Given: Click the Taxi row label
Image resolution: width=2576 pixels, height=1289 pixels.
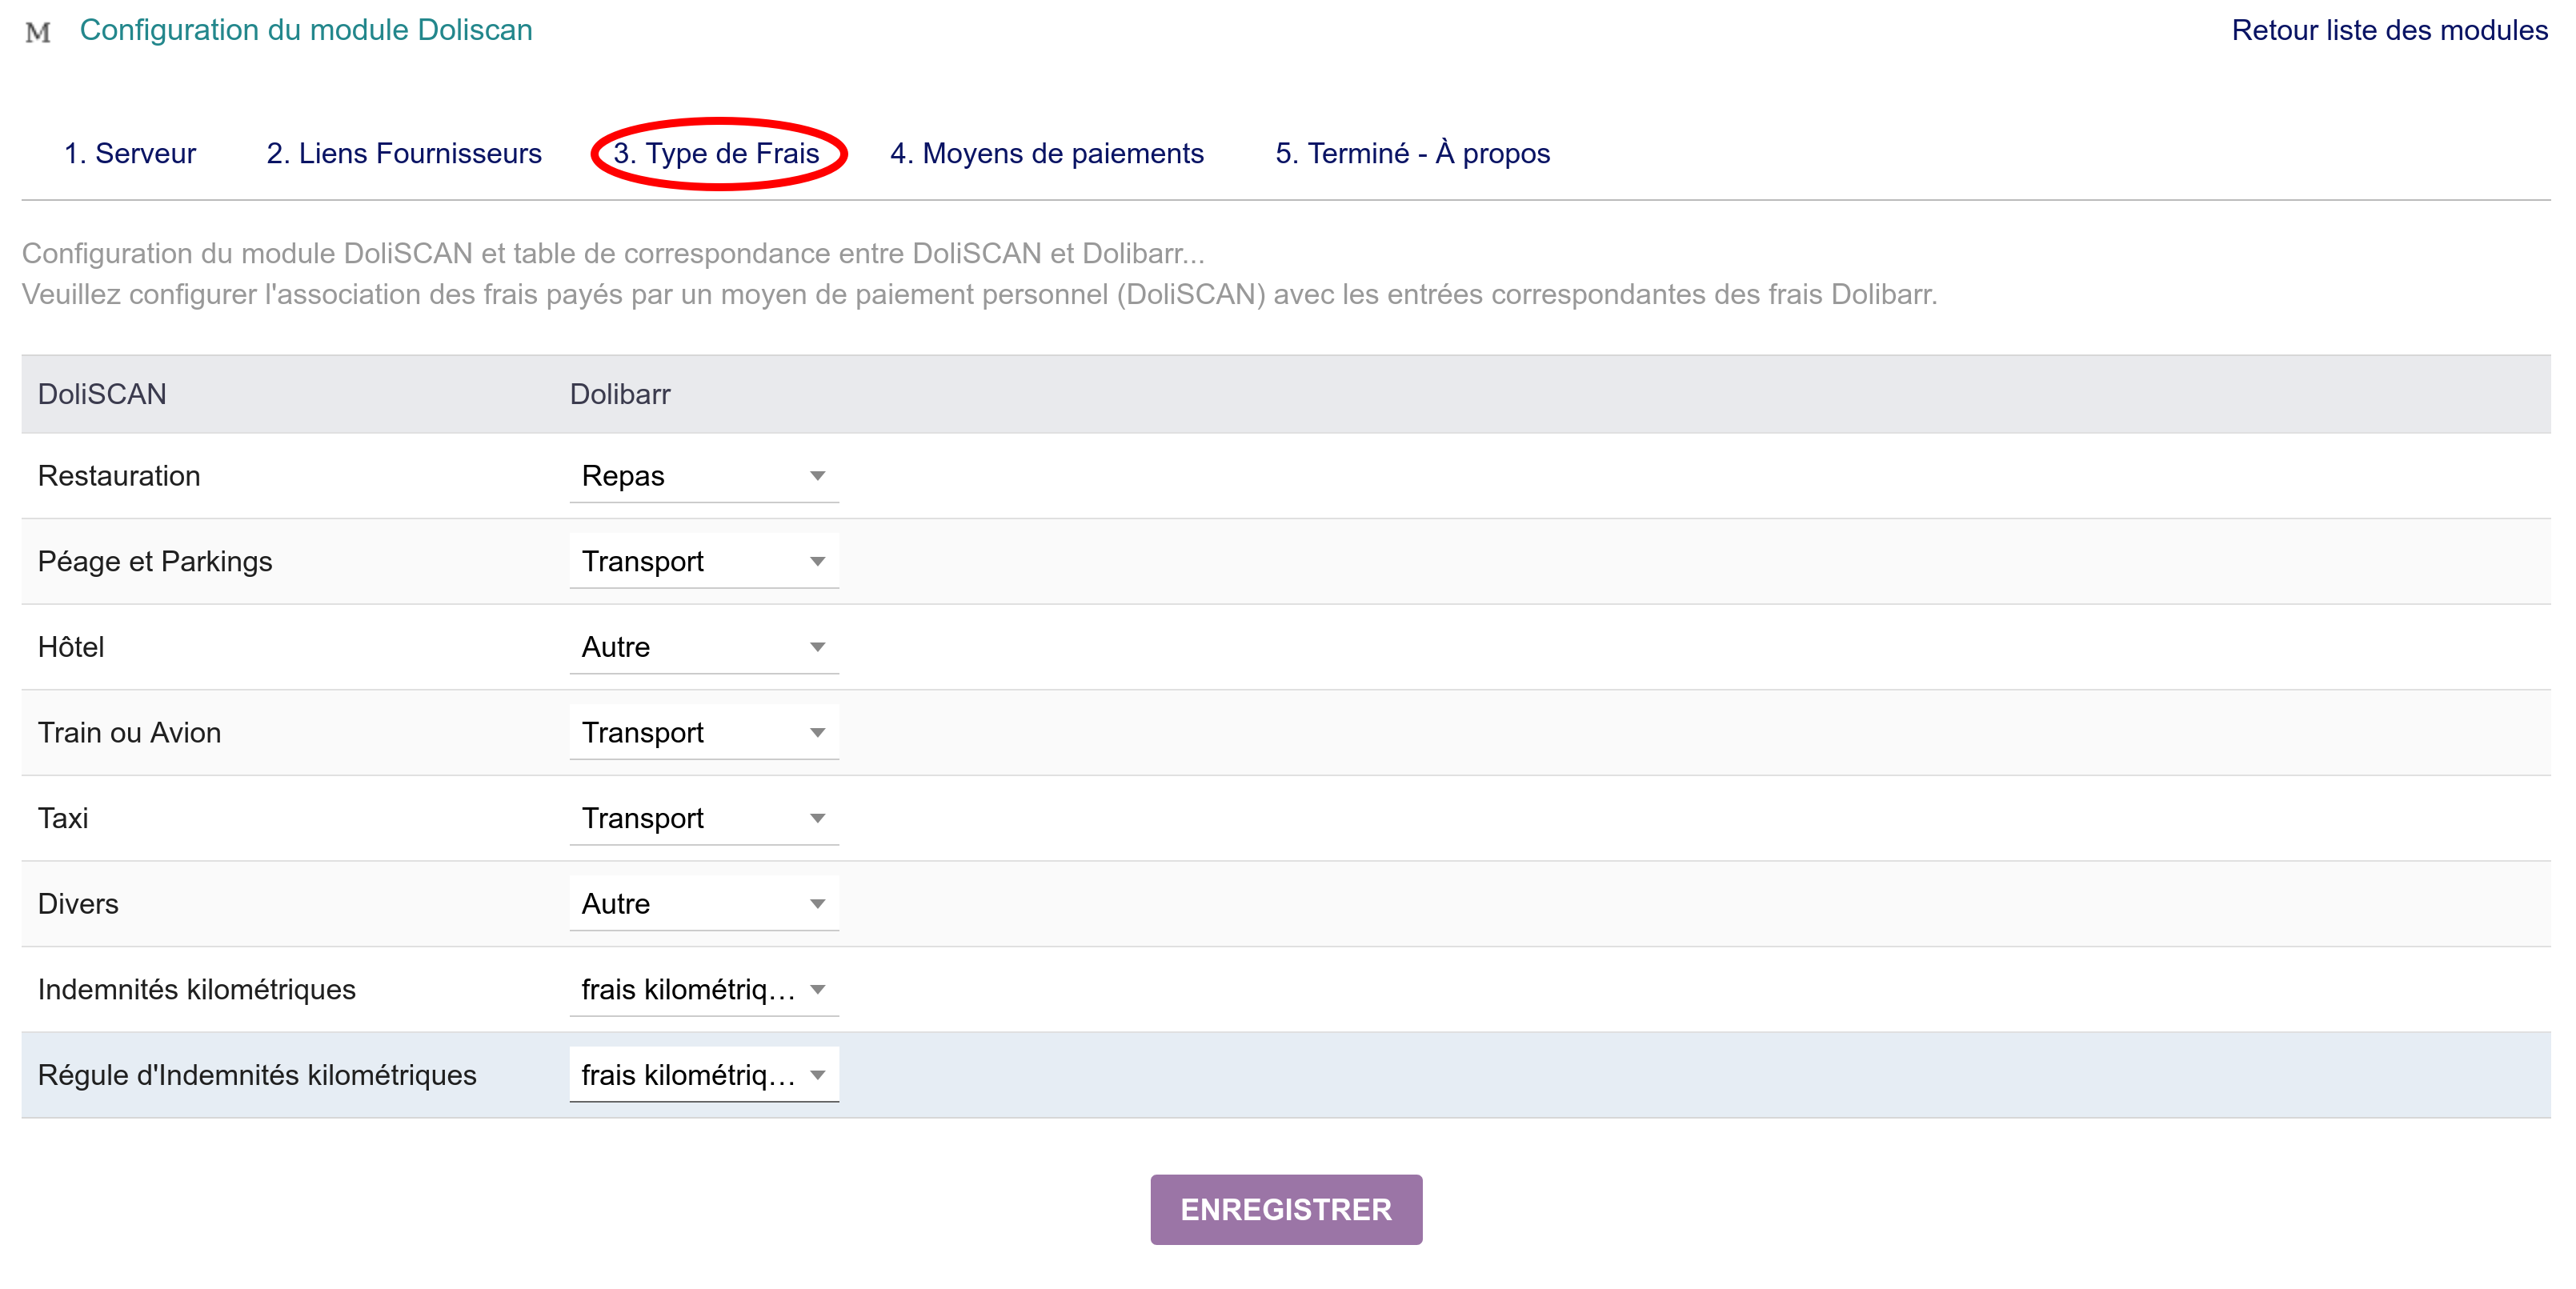Looking at the screenshot, I should coord(63,818).
